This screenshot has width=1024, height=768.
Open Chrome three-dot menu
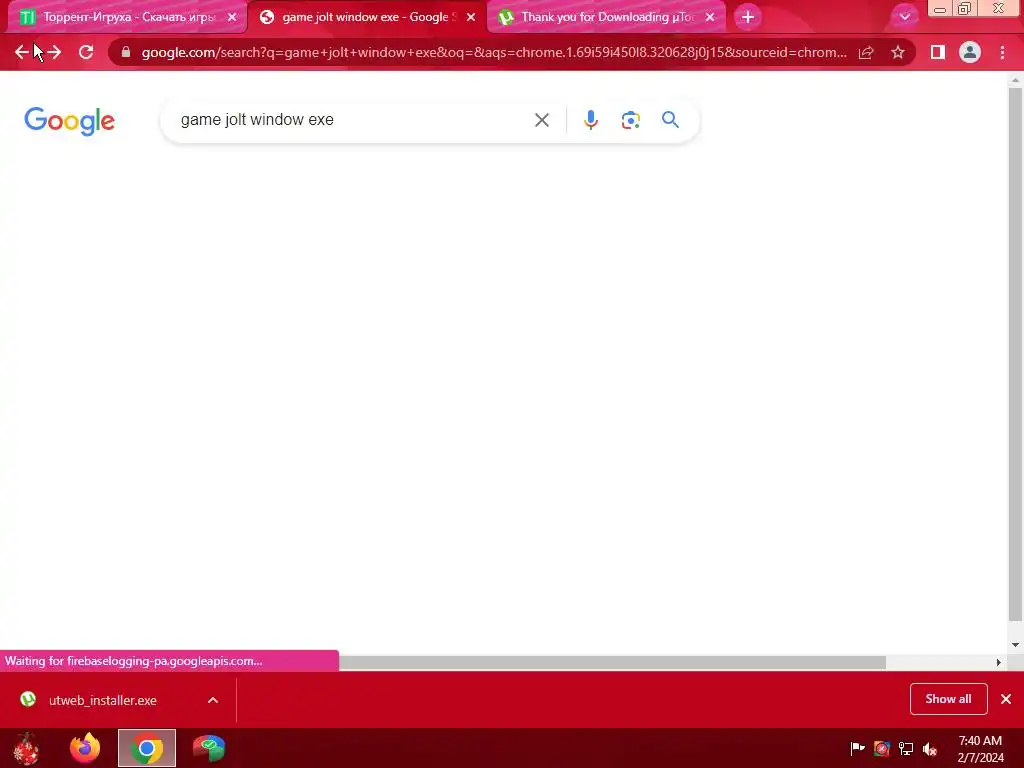coord(1002,52)
